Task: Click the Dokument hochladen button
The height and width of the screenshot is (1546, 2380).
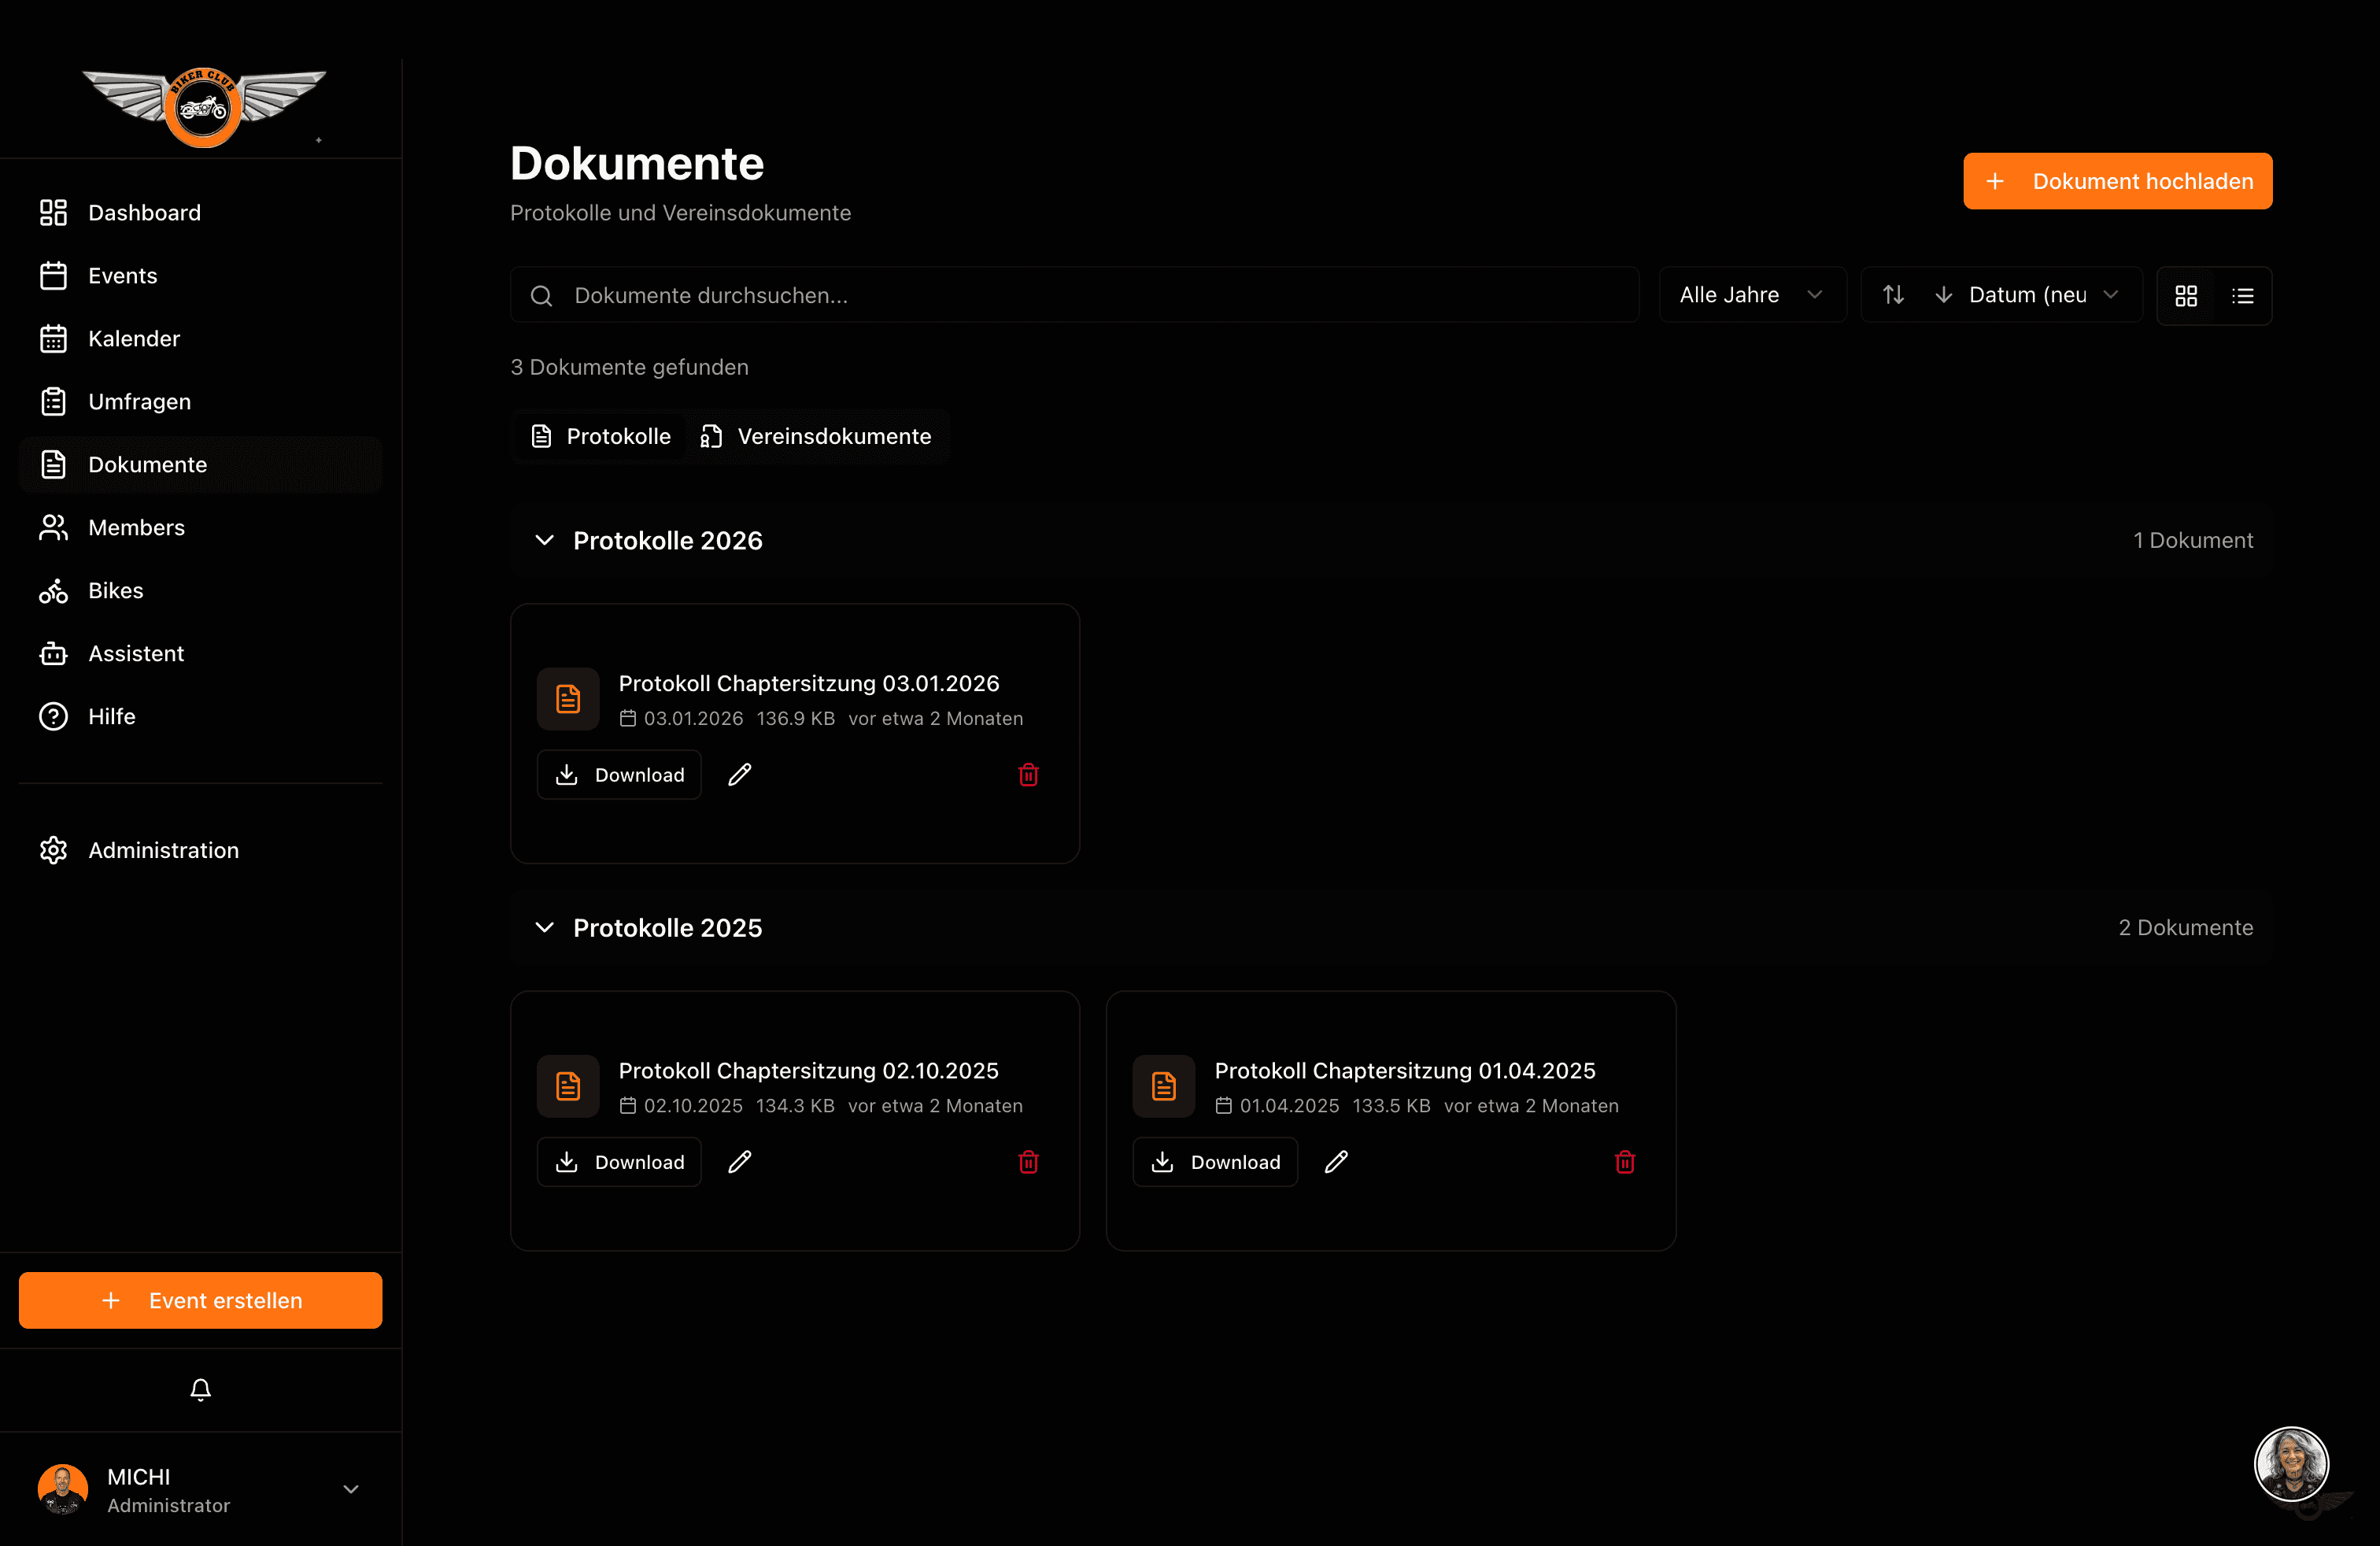Action: (x=2117, y=181)
